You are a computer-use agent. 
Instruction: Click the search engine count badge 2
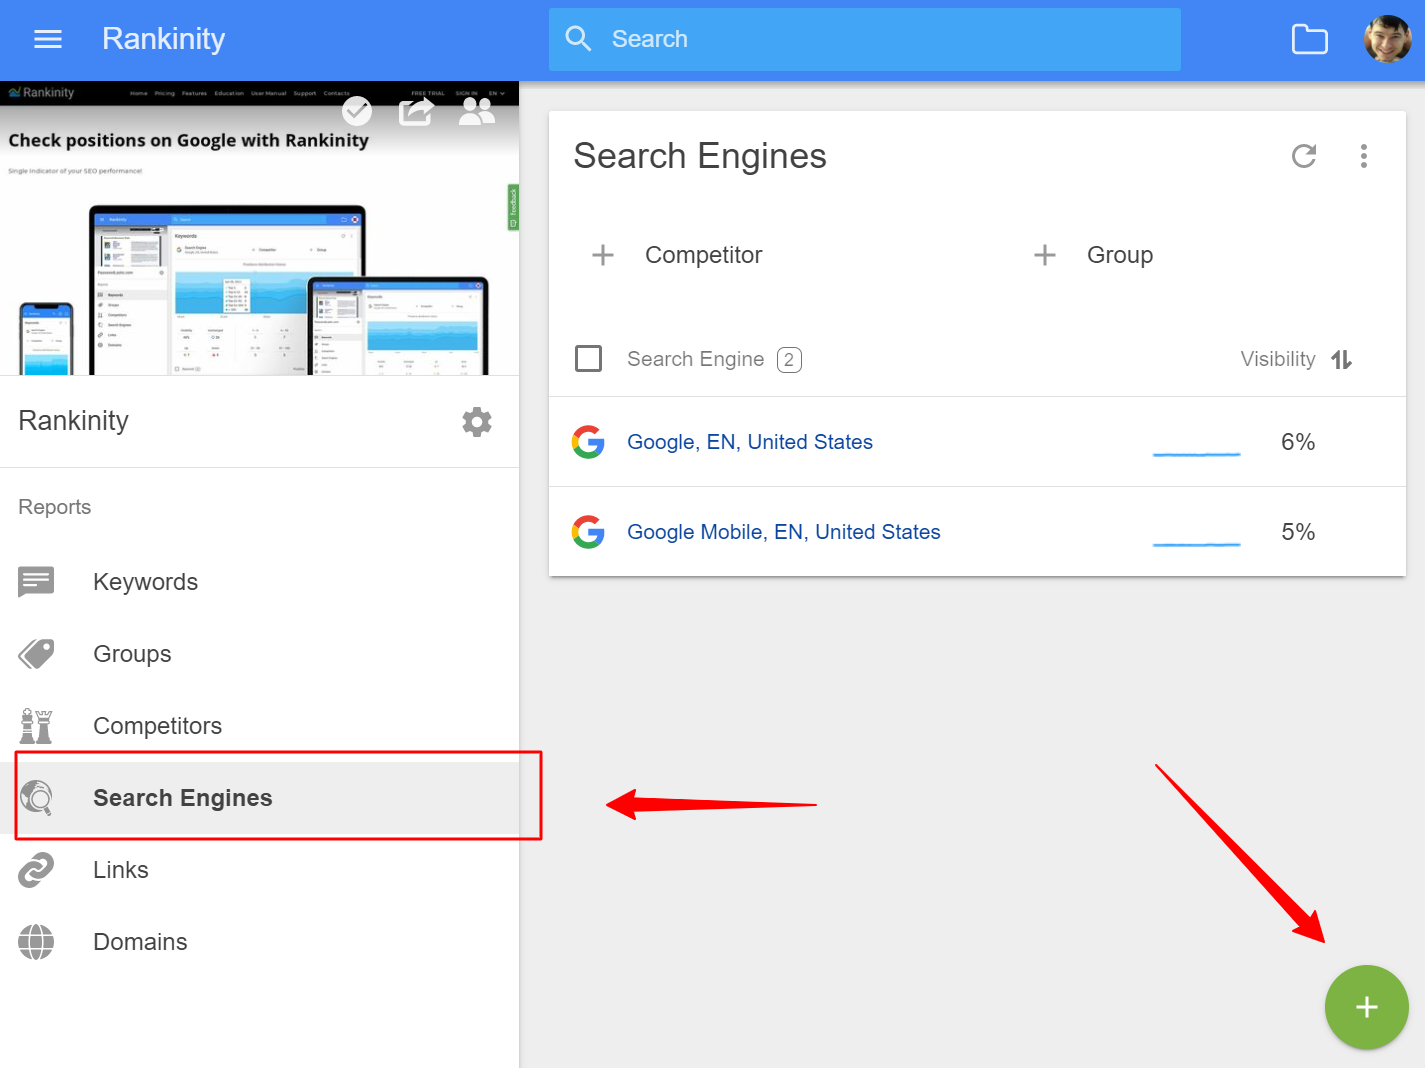point(789,360)
